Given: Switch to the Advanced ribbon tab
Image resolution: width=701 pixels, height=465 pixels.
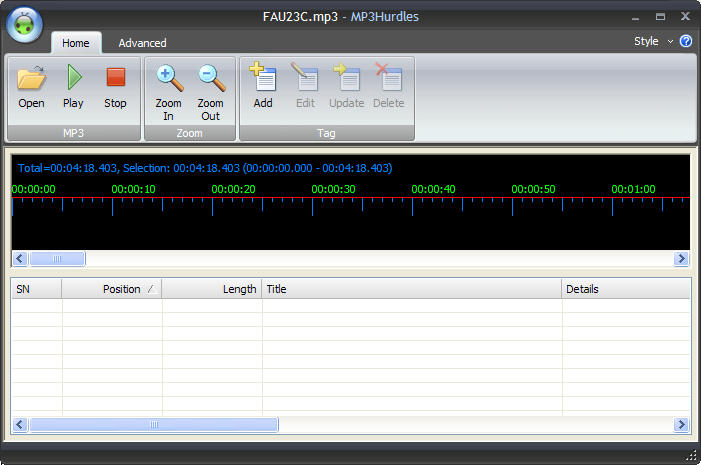Looking at the screenshot, I should click(142, 43).
